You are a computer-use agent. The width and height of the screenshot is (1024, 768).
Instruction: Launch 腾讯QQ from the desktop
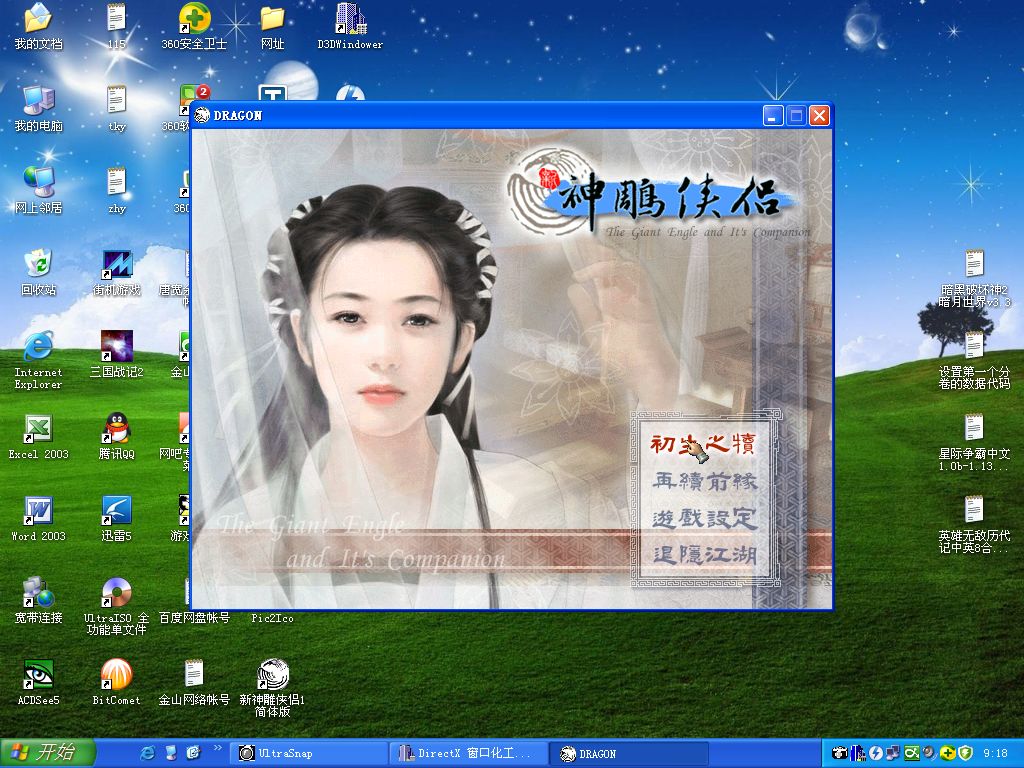click(x=116, y=437)
